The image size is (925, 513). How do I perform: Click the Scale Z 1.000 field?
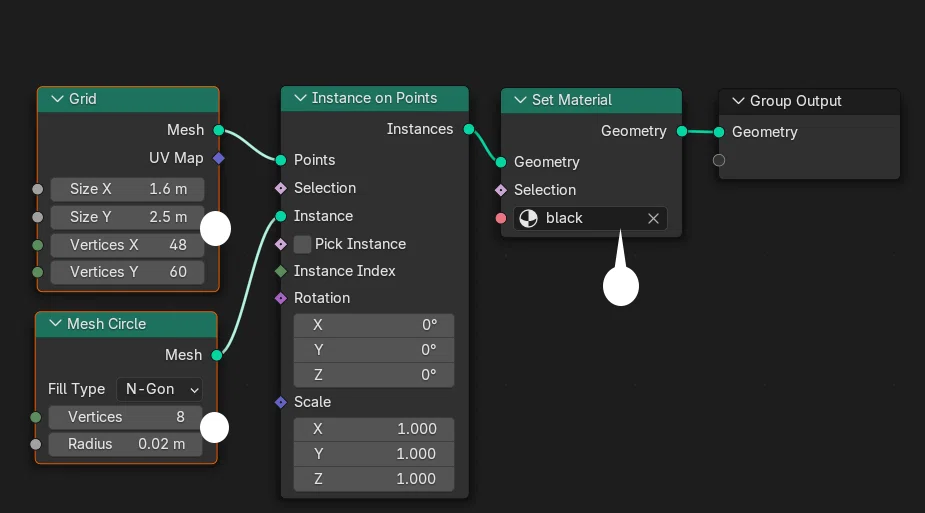click(x=374, y=479)
